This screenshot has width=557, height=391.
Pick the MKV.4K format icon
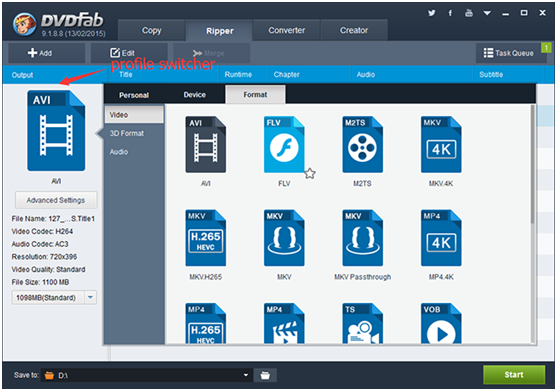(x=441, y=145)
